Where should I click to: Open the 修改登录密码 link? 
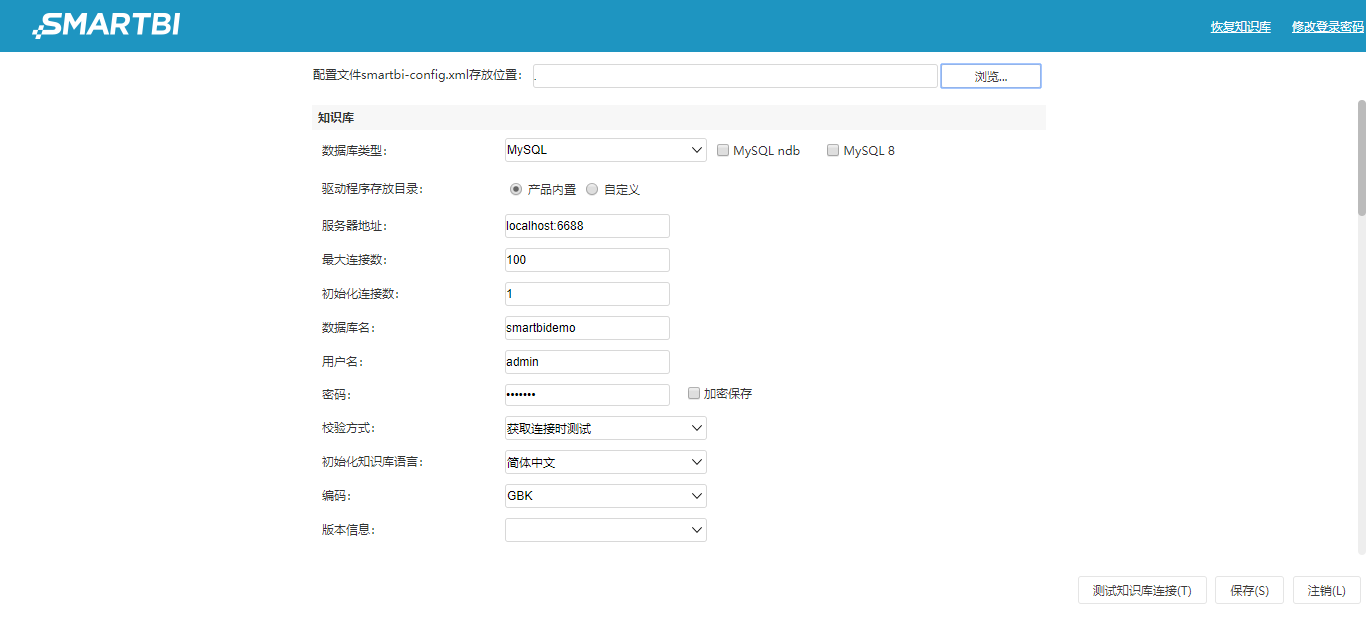1328,27
